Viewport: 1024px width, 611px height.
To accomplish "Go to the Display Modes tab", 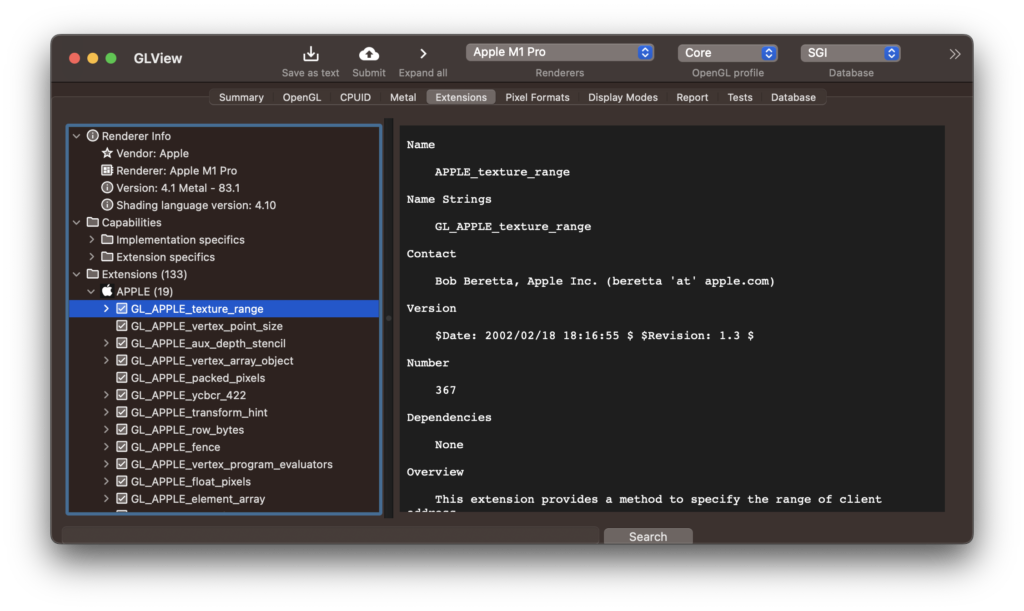I will (623, 97).
